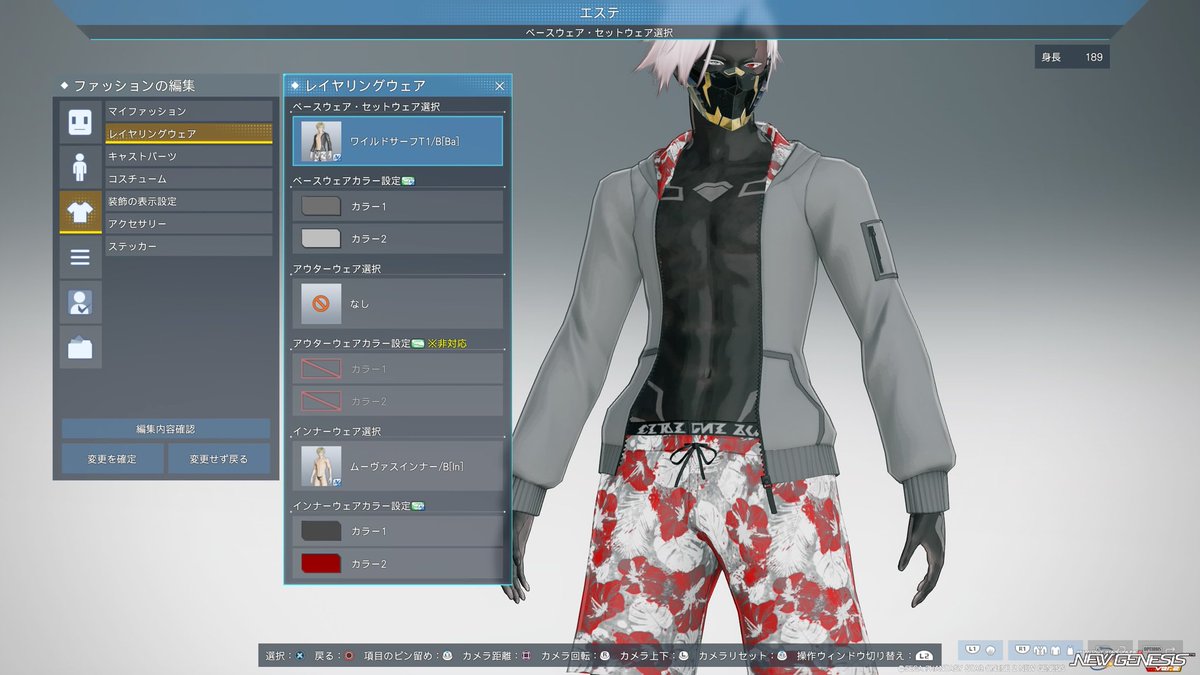
Task: Click the エステ title header
Action: tap(600, 11)
